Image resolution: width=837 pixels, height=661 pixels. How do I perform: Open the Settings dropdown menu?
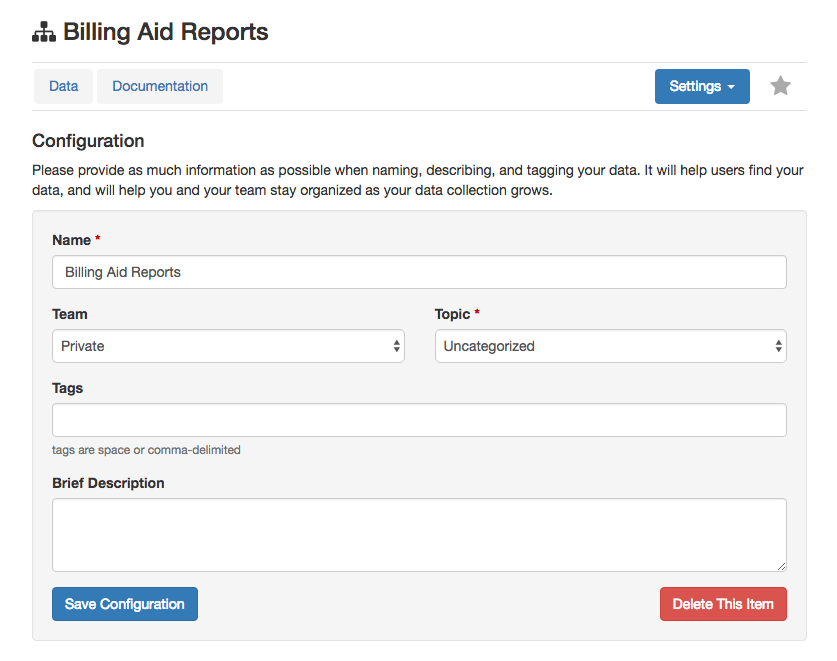click(702, 86)
